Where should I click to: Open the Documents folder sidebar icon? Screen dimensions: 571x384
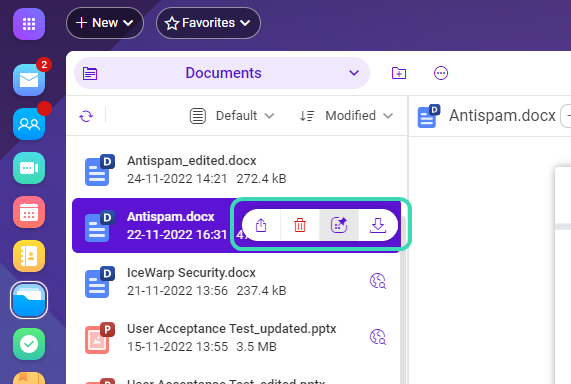(x=29, y=300)
